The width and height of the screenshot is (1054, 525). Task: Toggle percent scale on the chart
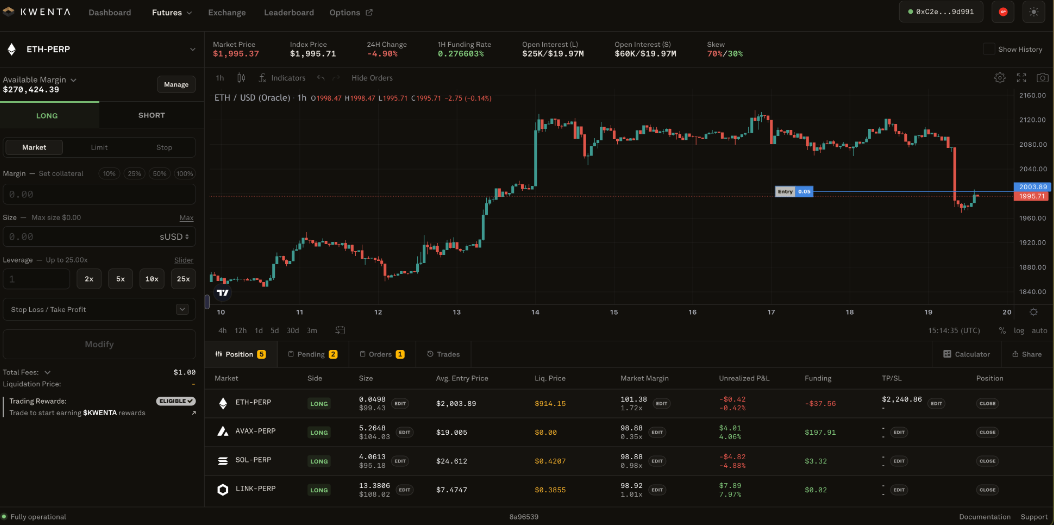pos(1002,331)
